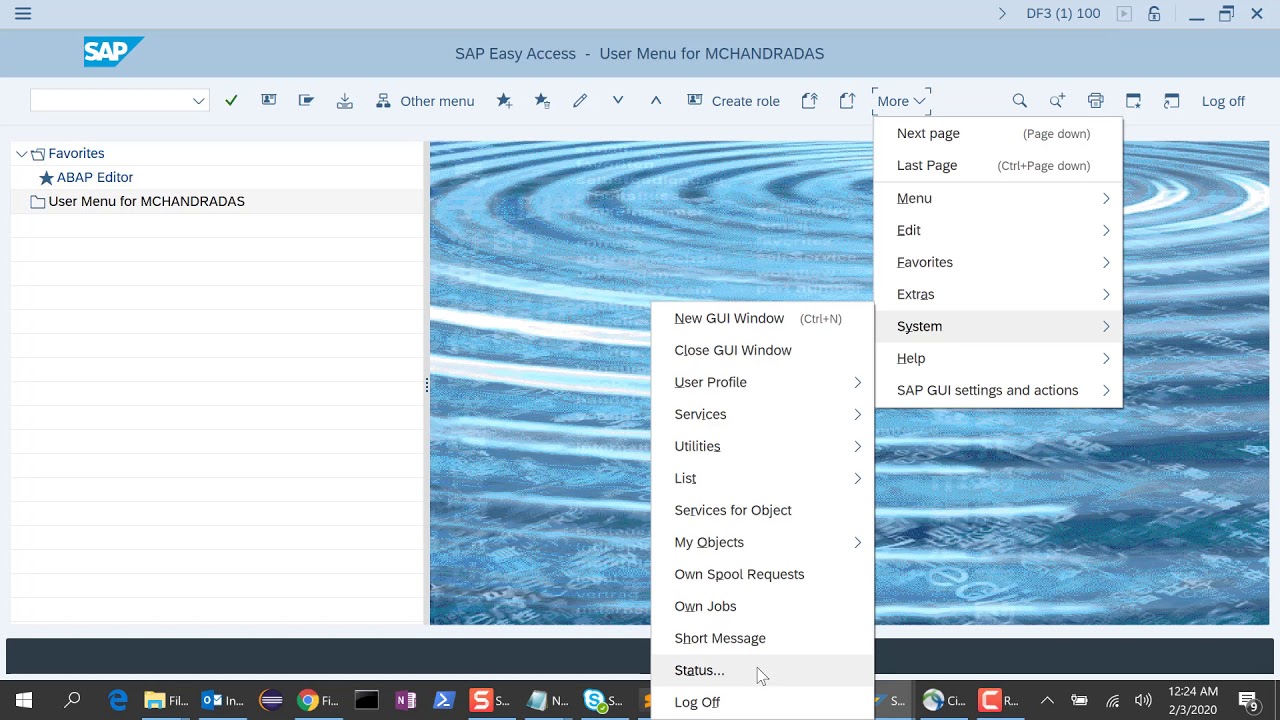
Task: Click the SAP menu icon in the toolbar
Action: (269, 100)
